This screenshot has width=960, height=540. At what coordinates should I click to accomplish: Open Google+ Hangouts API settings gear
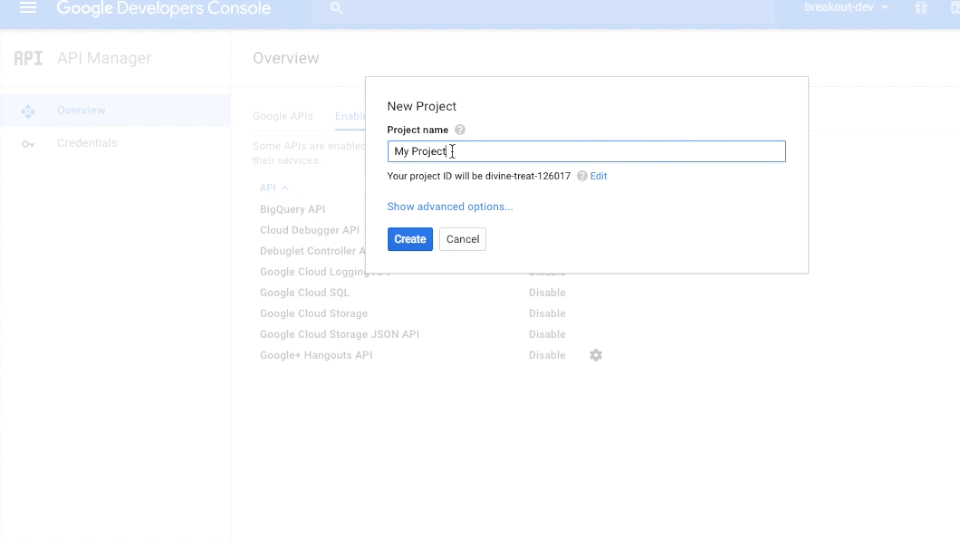(x=596, y=355)
